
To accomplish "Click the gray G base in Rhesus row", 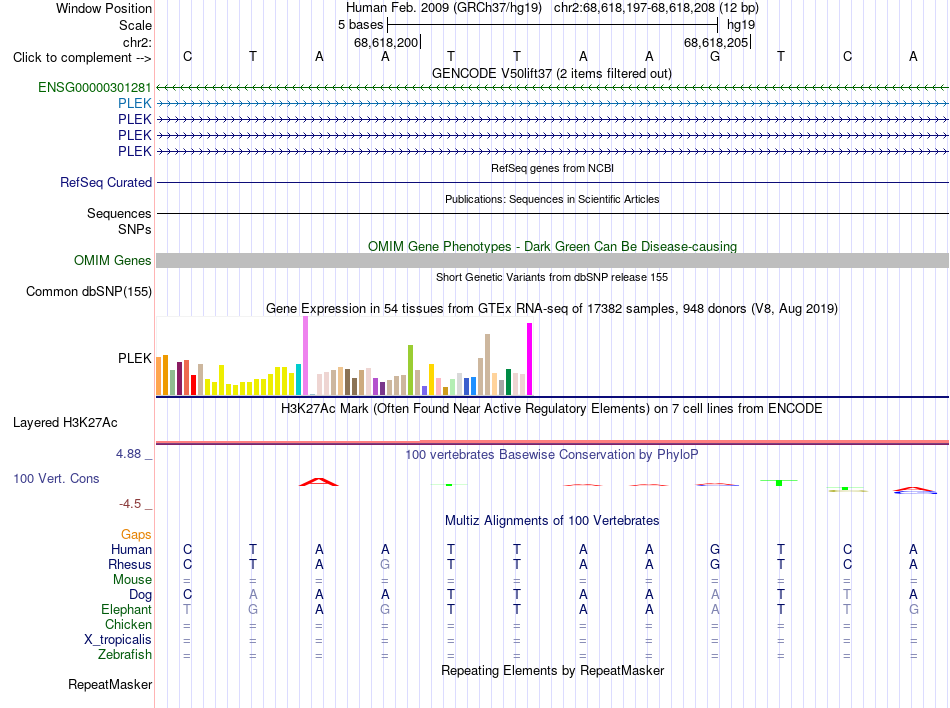I will [x=385, y=564].
